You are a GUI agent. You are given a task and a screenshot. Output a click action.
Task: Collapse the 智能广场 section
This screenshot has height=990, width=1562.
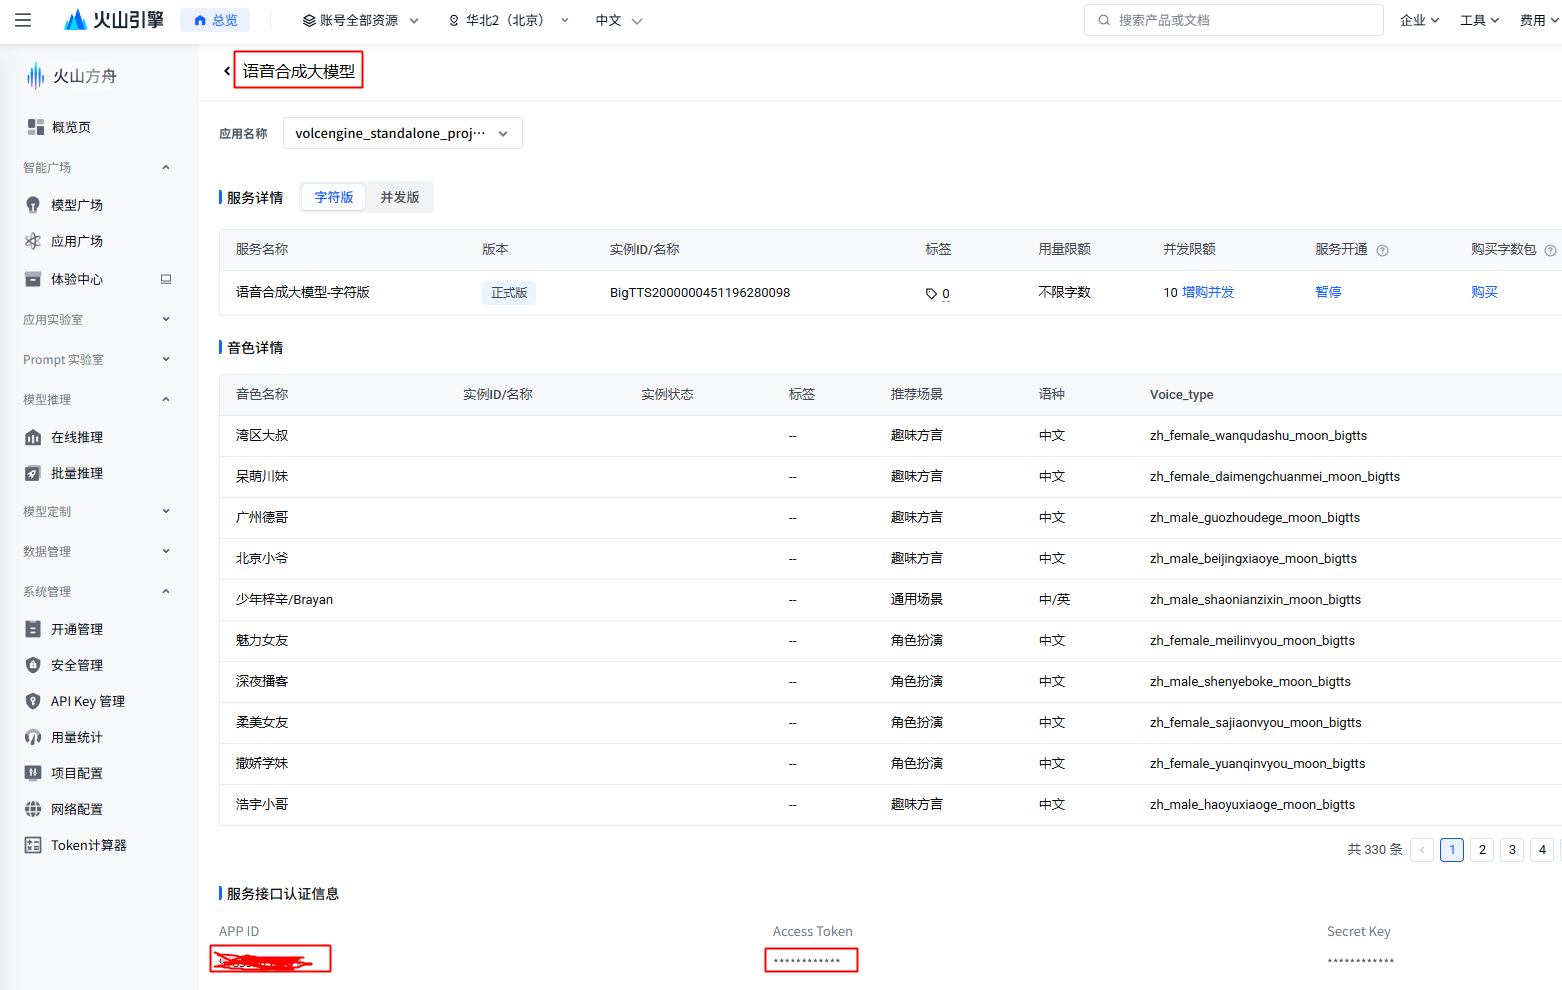166,167
